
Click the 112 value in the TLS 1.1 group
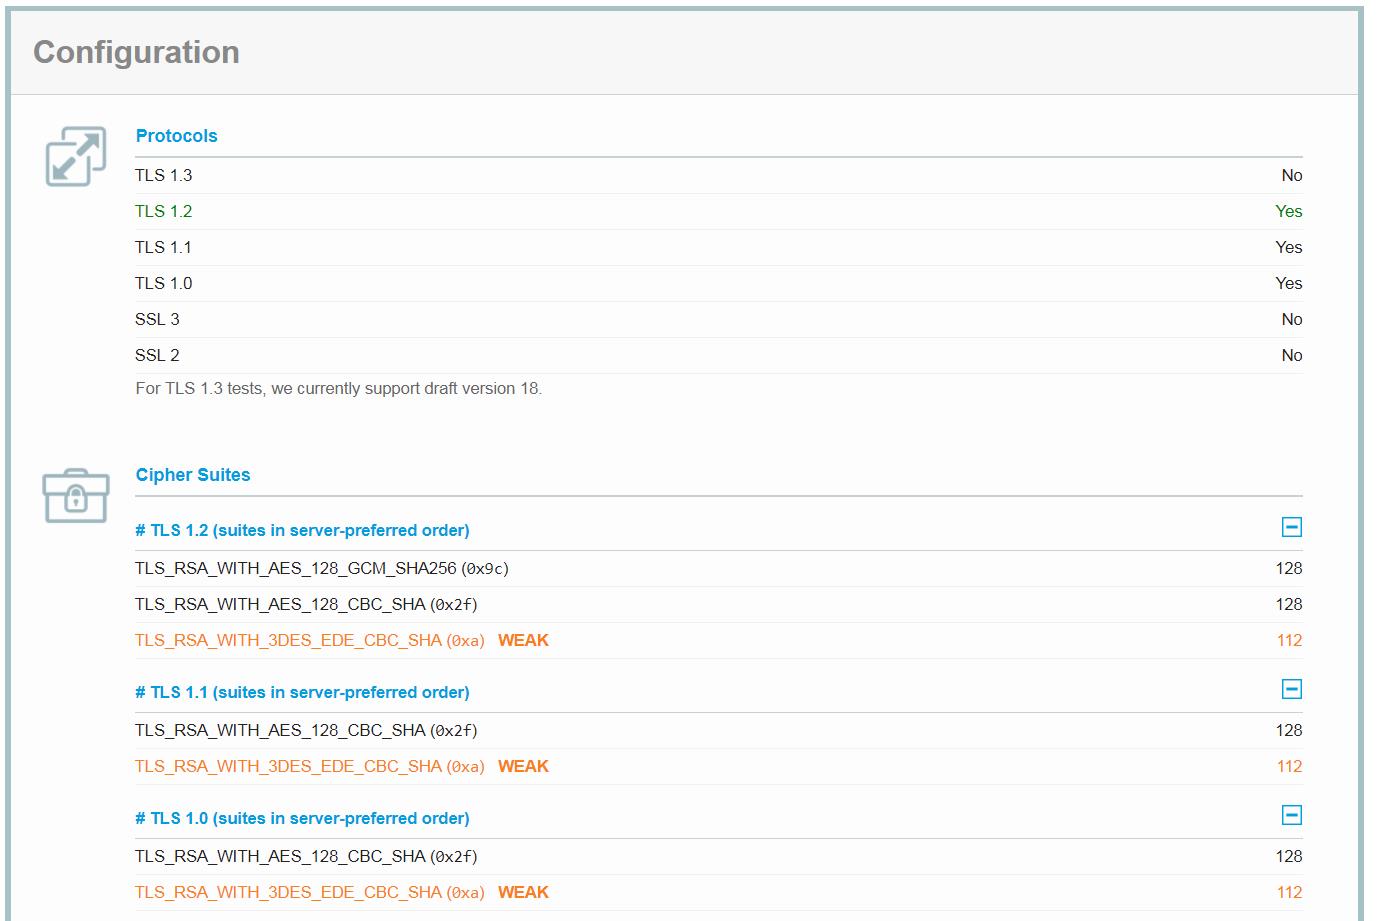[x=1289, y=766]
